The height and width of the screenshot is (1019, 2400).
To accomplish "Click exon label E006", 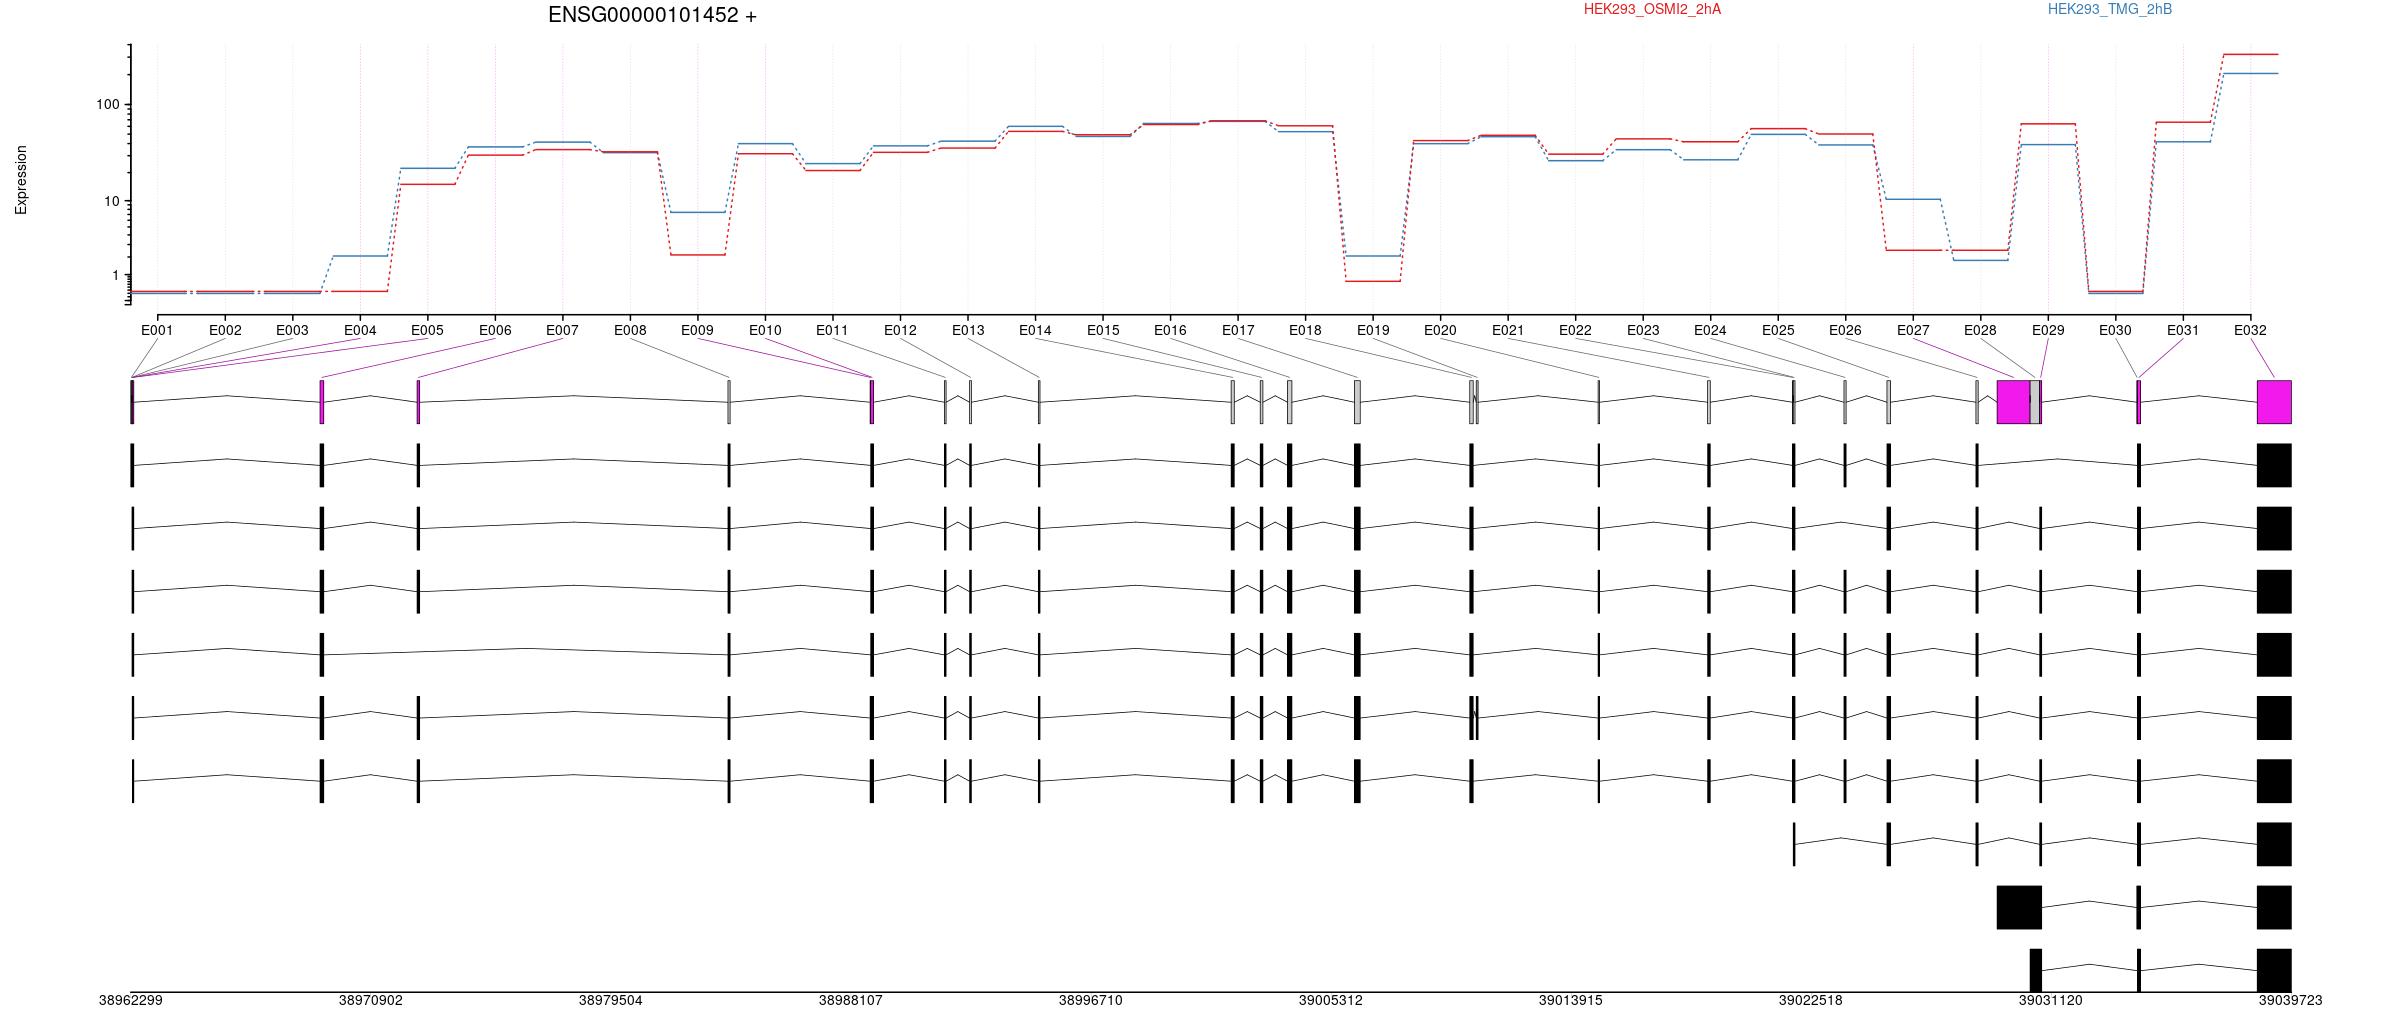I will click(x=495, y=330).
